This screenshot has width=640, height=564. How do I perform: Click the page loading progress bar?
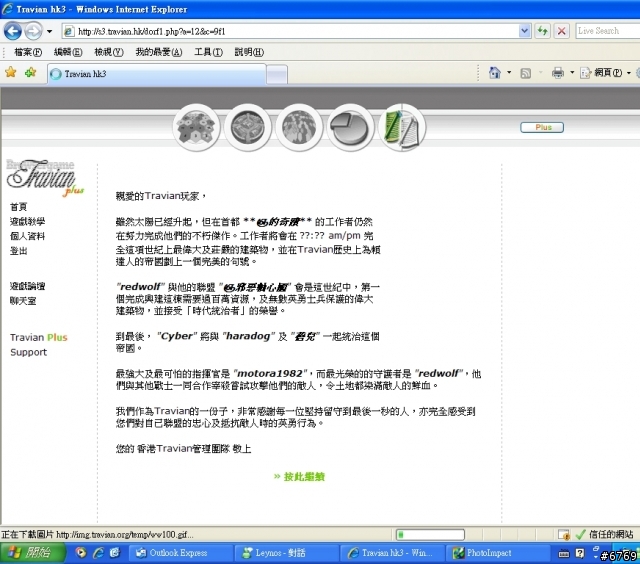click(430, 534)
